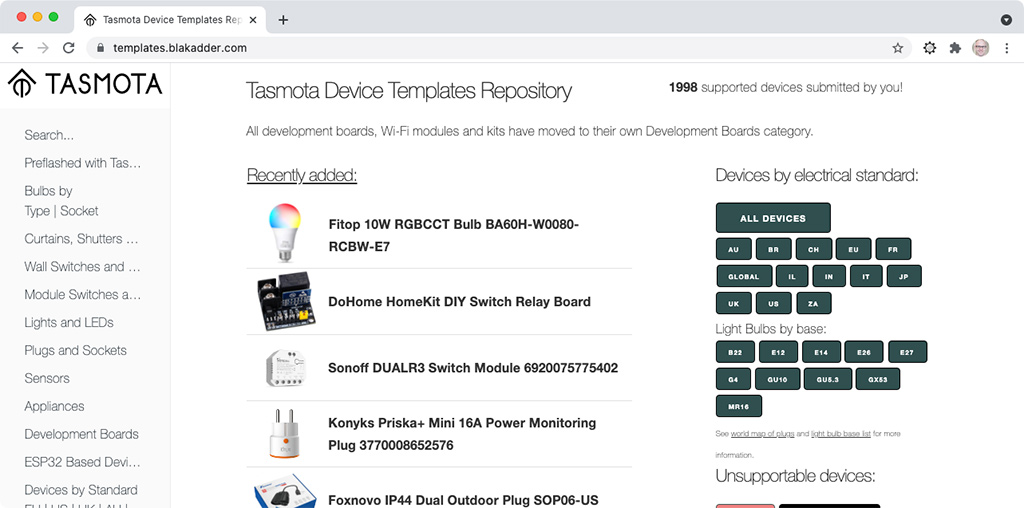Open Wall Switches sidebar category
1024x508 pixels.
tap(82, 266)
